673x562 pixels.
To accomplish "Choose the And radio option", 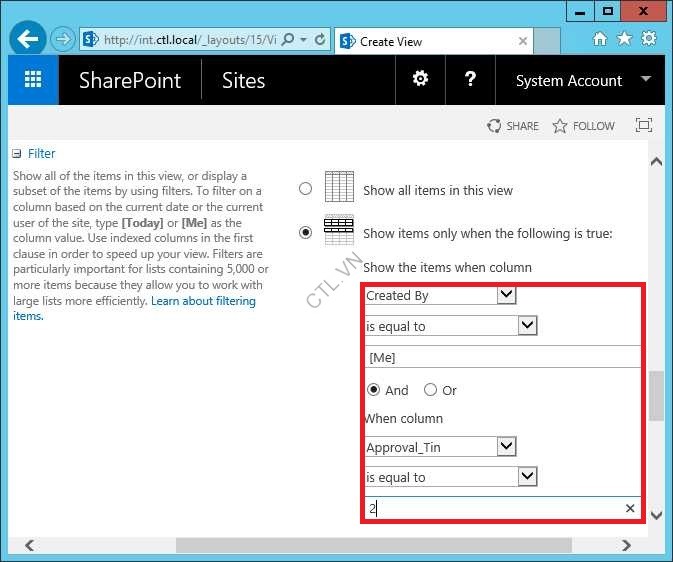I will (374, 390).
